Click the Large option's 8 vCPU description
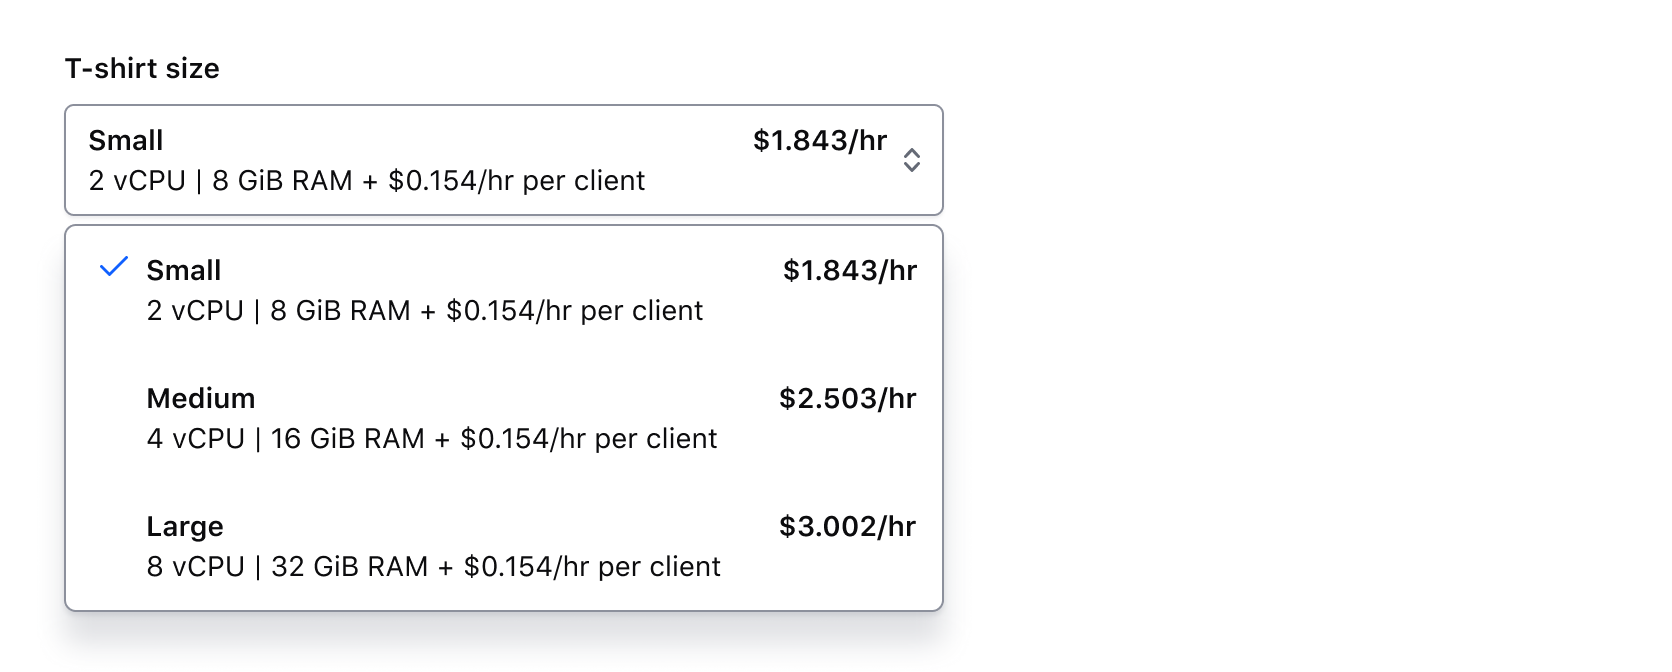The width and height of the screenshot is (1672, 672). (x=433, y=566)
